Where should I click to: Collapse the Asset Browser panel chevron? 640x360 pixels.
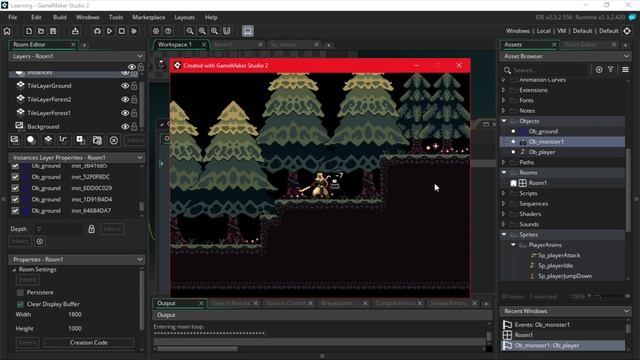pos(627,56)
